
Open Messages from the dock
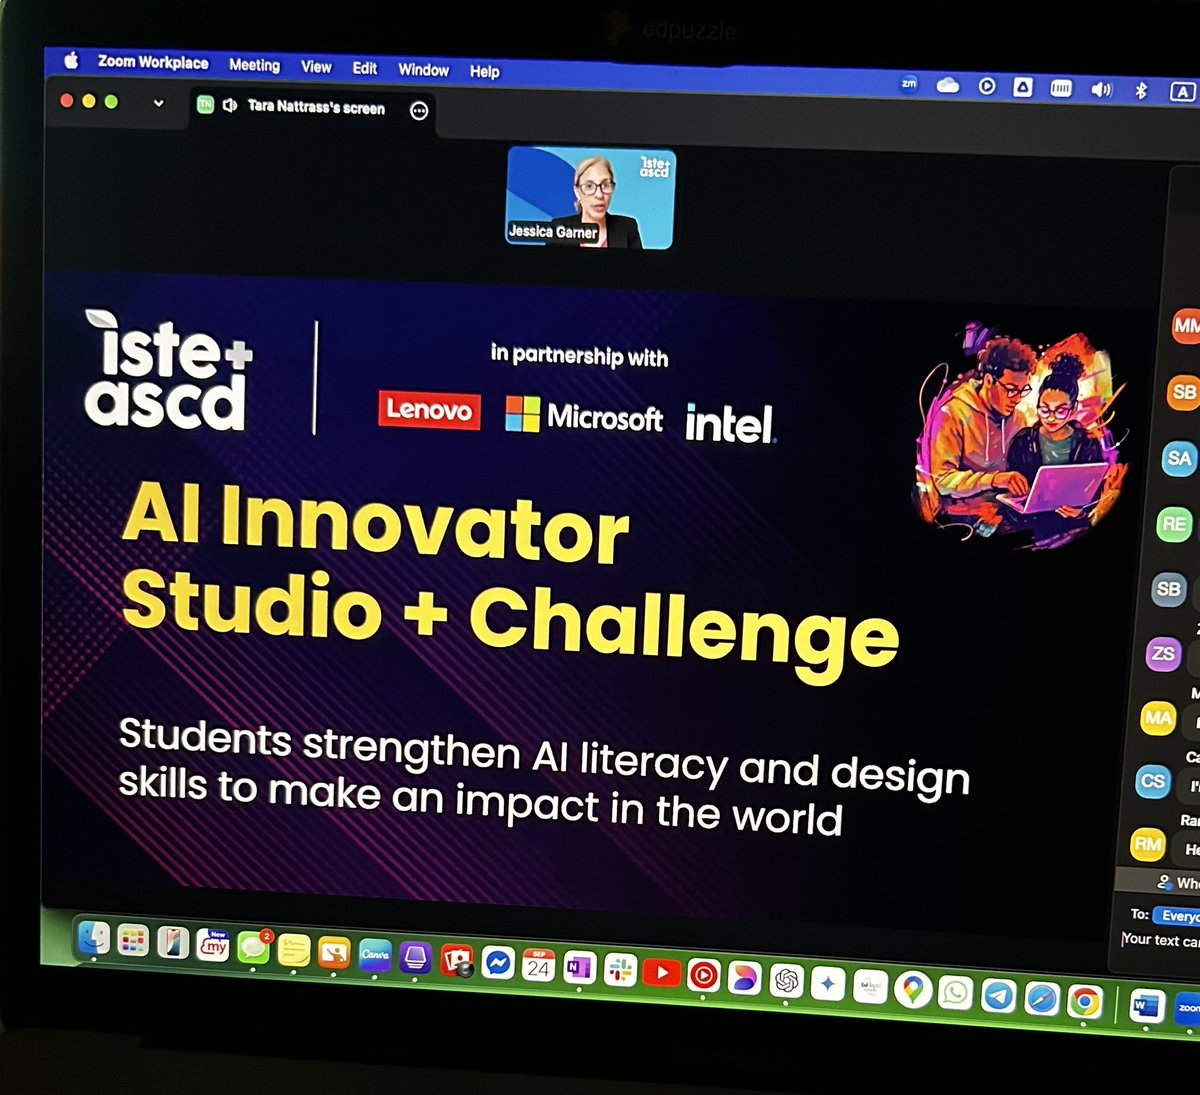click(x=253, y=948)
